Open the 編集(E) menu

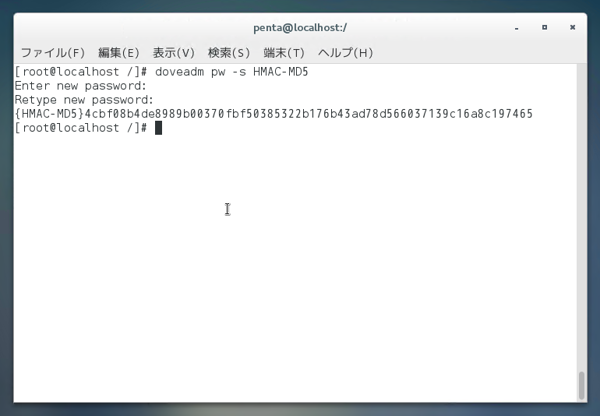(119, 52)
